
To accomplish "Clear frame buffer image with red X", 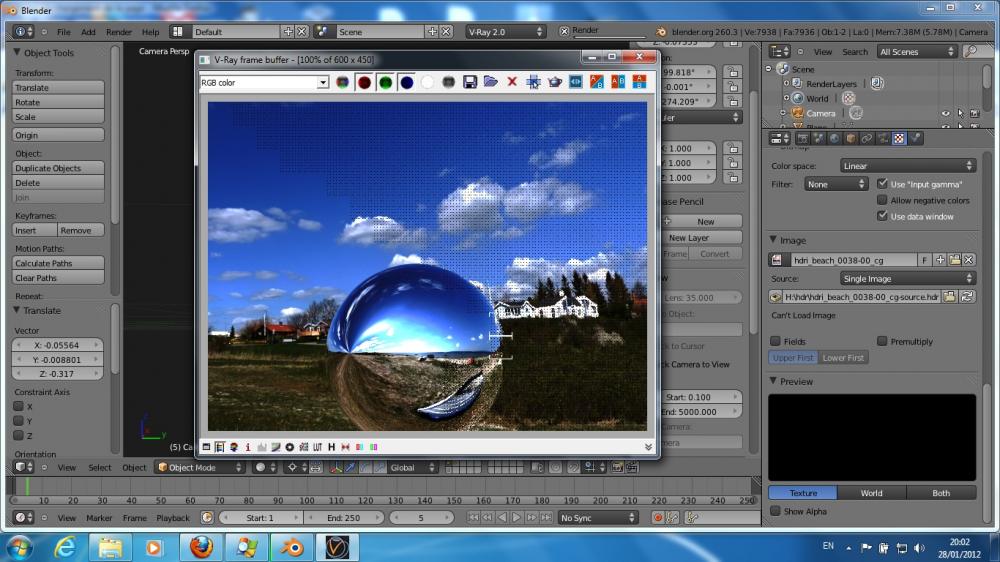I will point(512,82).
